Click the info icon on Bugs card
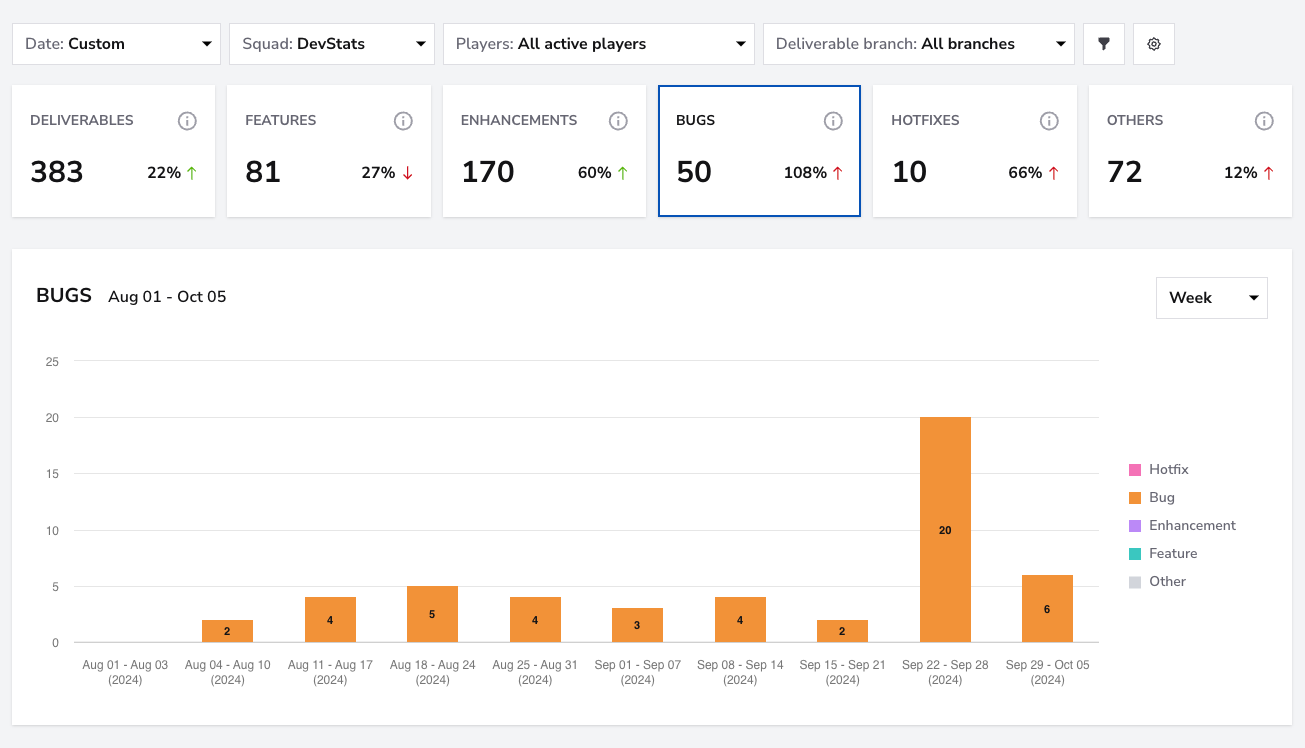 pyautogui.click(x=833, y=121)
